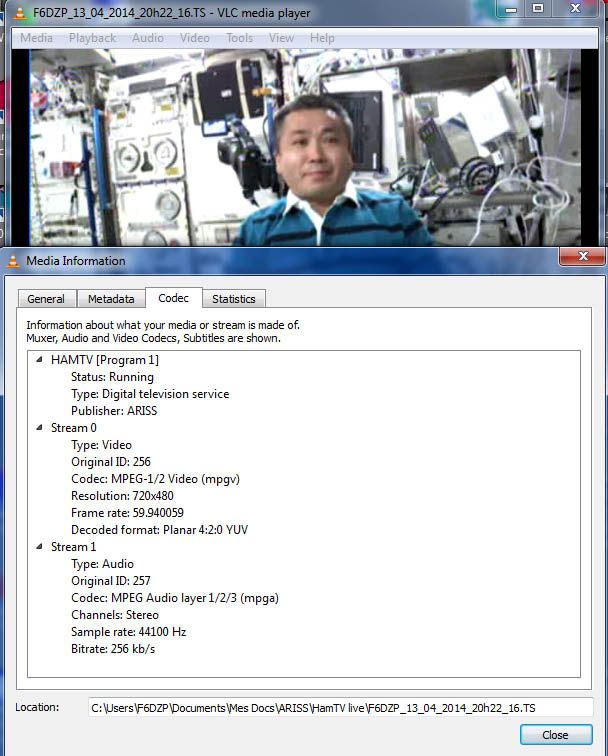Switch to the Statistics tab

tap(233, 299)
